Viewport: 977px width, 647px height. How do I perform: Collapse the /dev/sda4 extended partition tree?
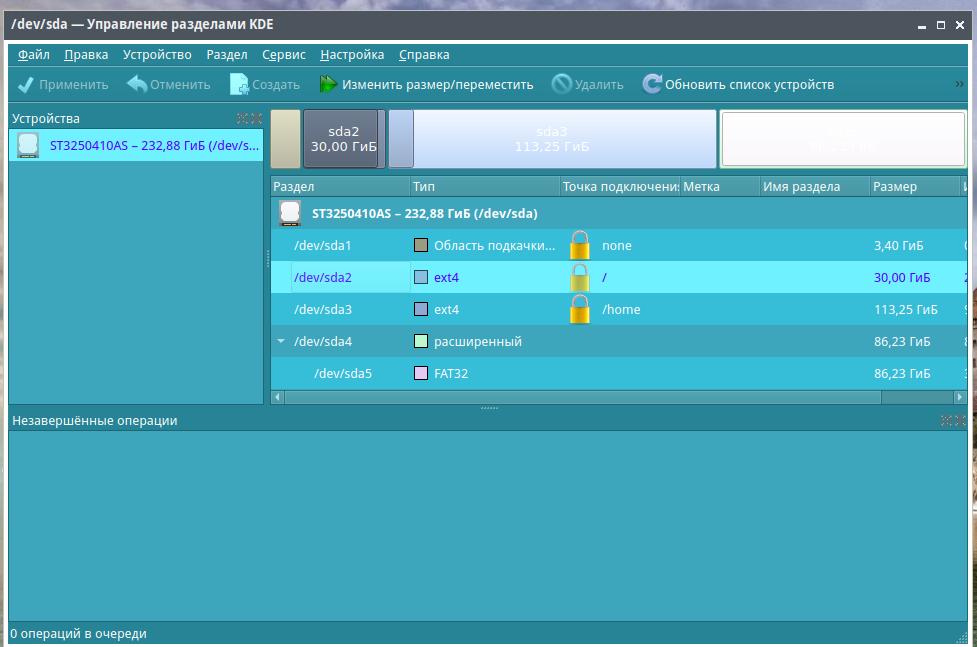point(281,341)
